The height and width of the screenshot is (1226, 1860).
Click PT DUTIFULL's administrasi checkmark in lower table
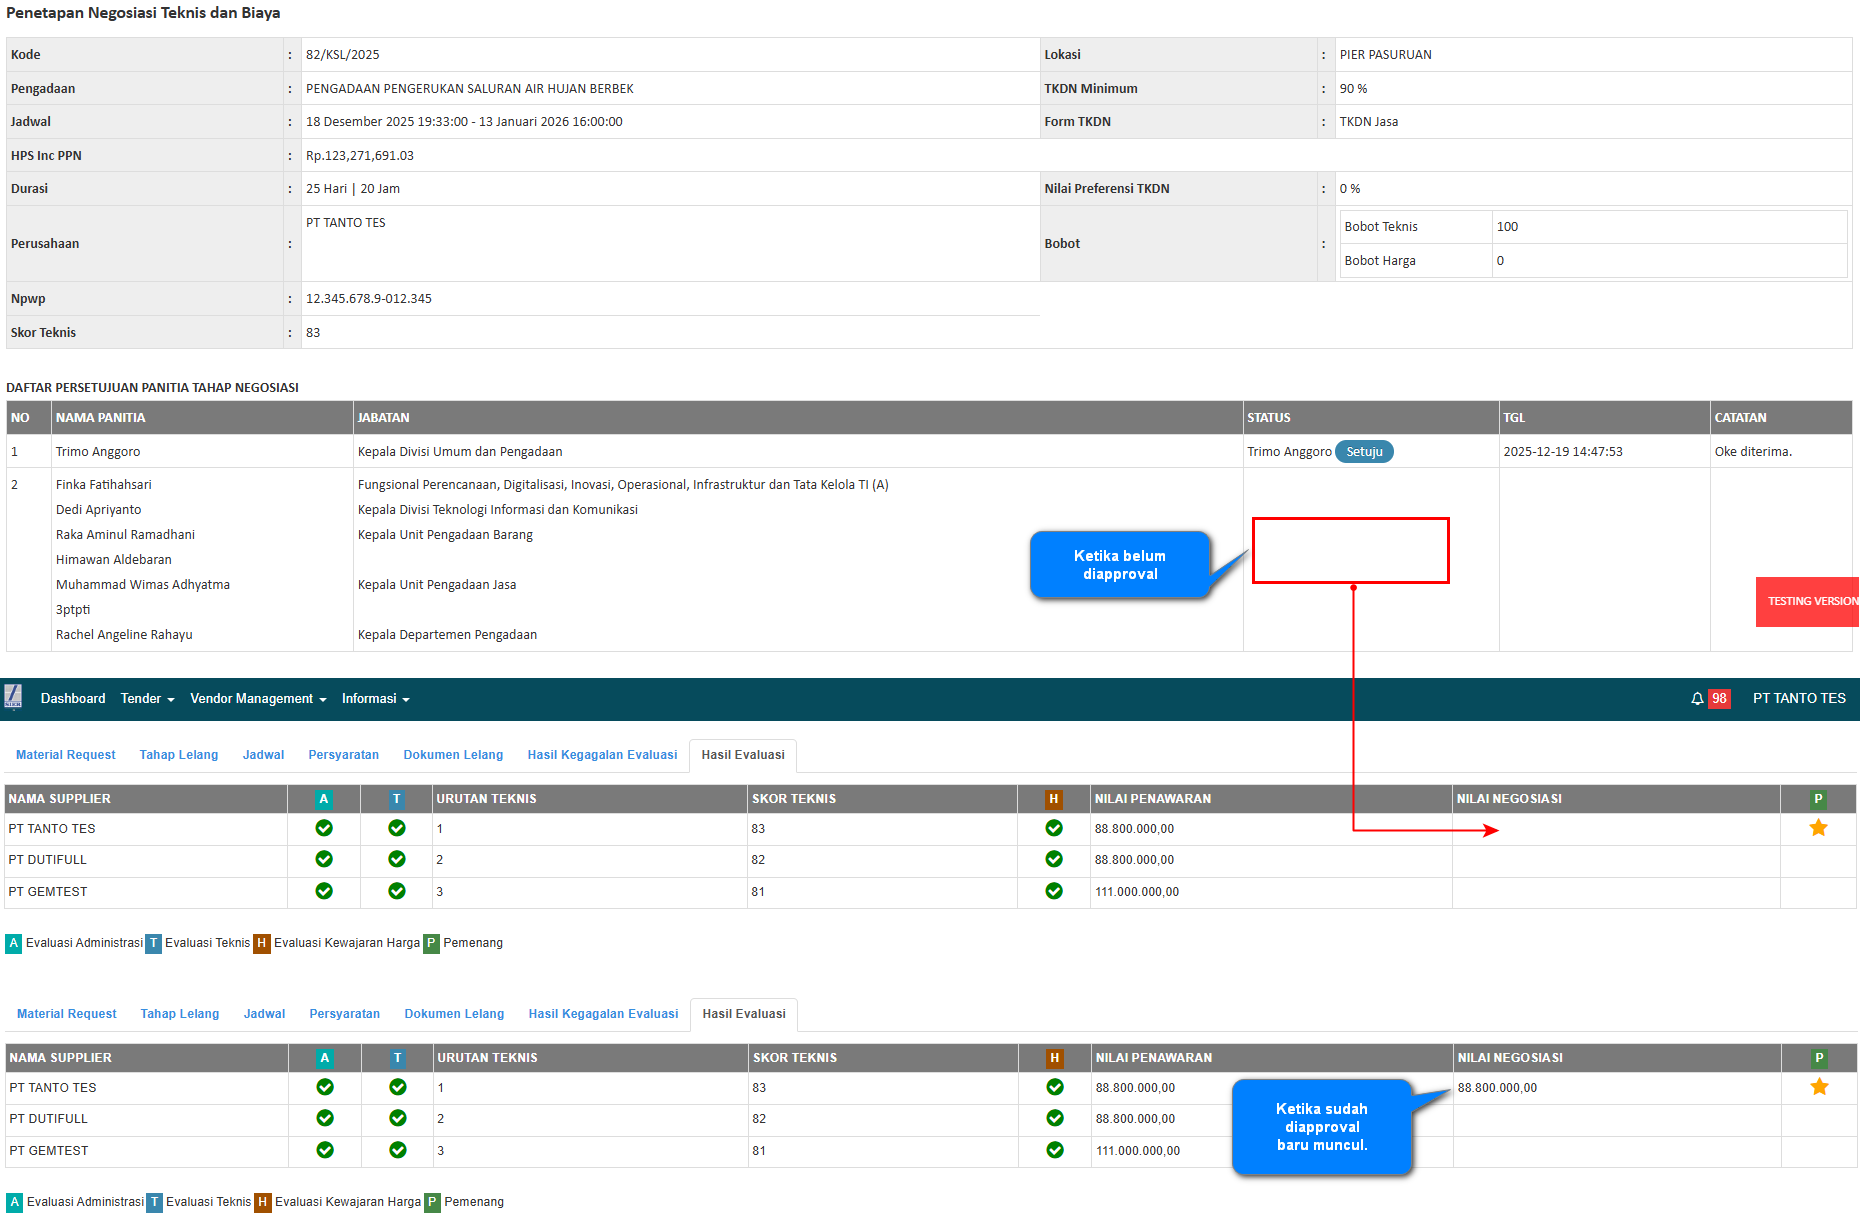click(325, 1118)
